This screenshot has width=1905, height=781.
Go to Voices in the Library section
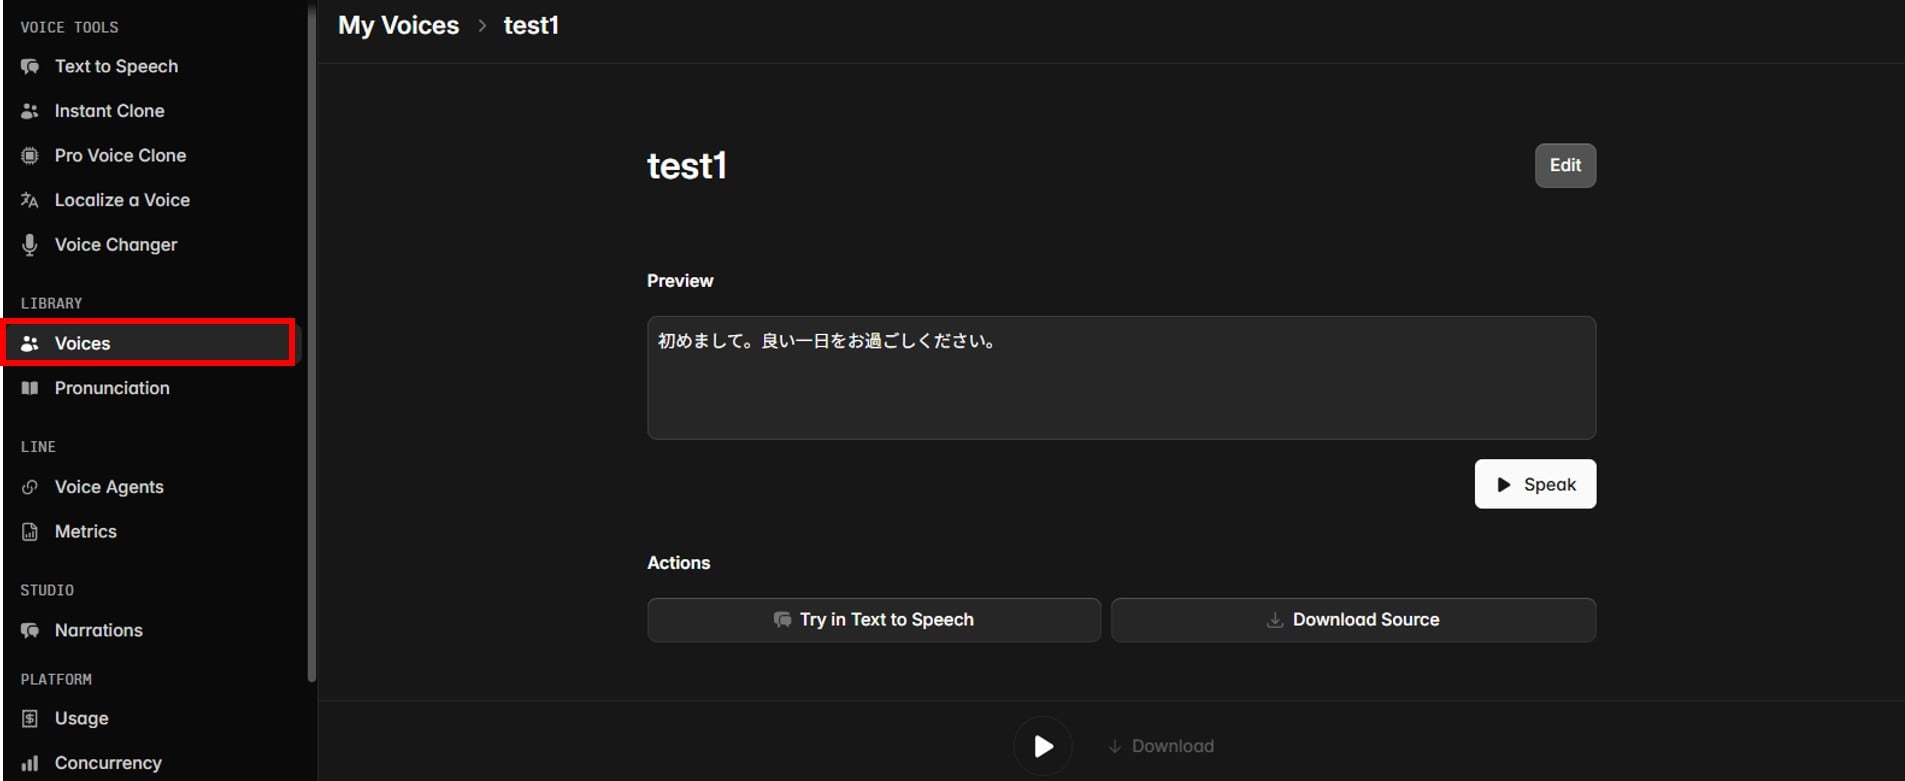tap(82, 344)
